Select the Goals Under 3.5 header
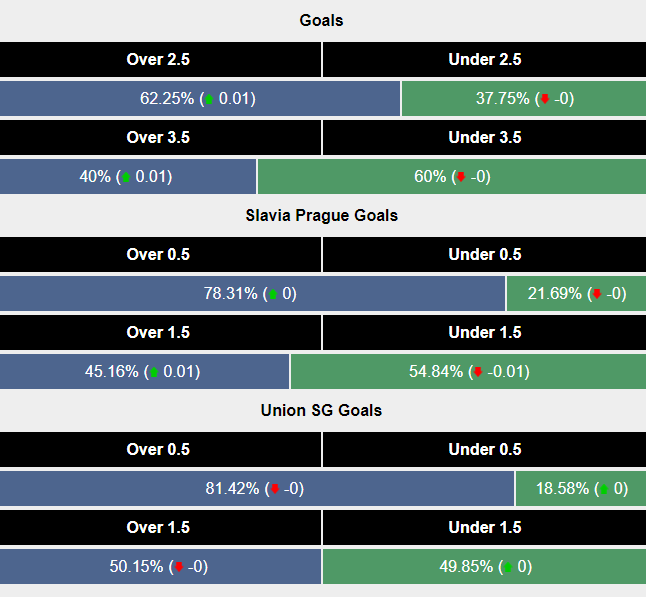Screen dimensions: 646x597 (484, 138)
